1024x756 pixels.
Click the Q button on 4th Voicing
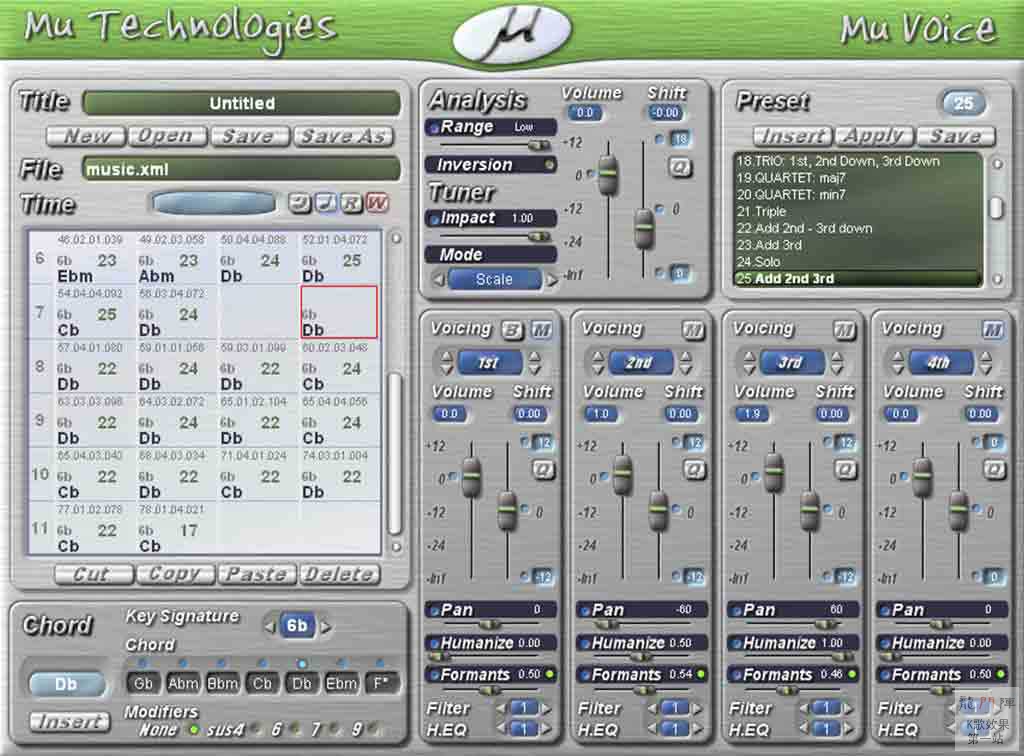(x=994, y=469)
